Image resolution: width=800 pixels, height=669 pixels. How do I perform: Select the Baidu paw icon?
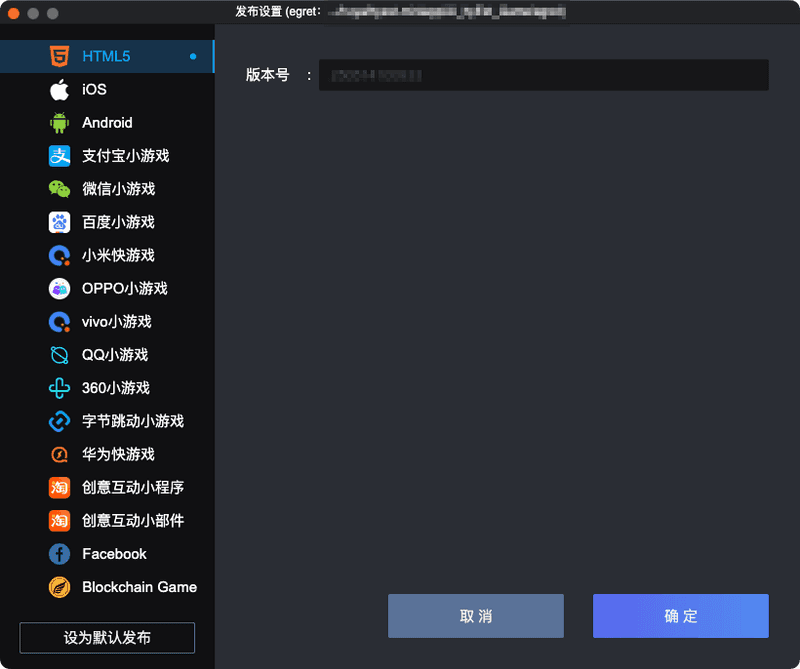(x=60, y=222)
